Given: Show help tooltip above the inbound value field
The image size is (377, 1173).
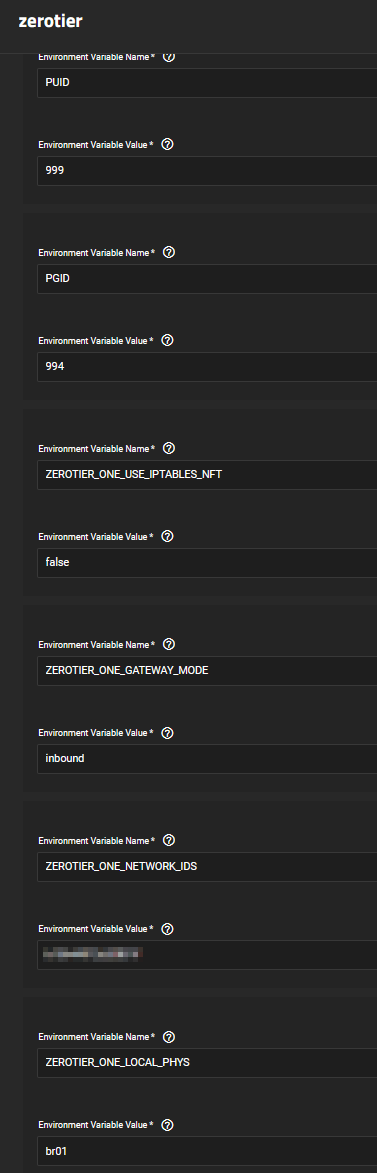Looking at the screenshot, I should pyautogui.click(x=168, y=732).
